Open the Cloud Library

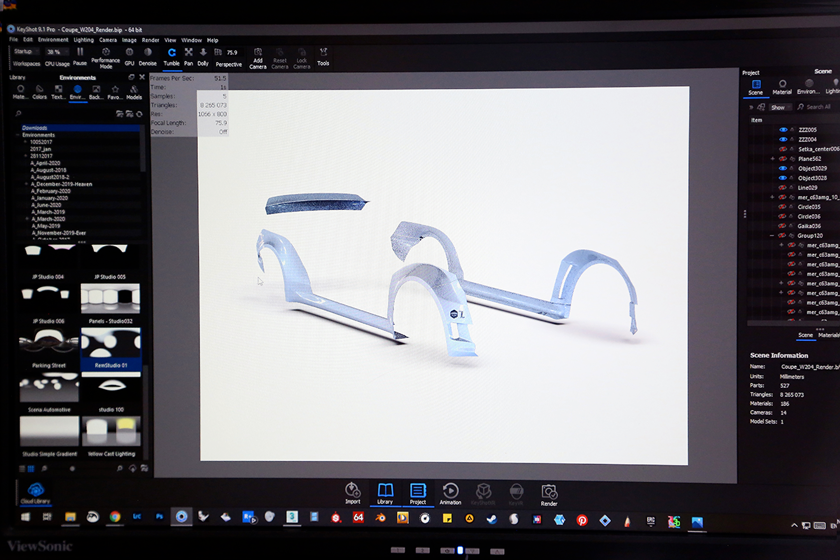(33, 492)
